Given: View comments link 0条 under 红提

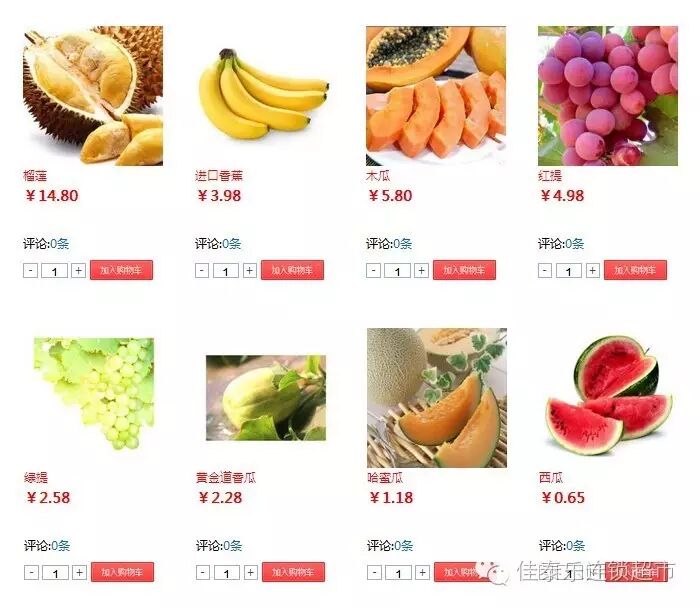Looking at the screenshot, I should point(575,244).
